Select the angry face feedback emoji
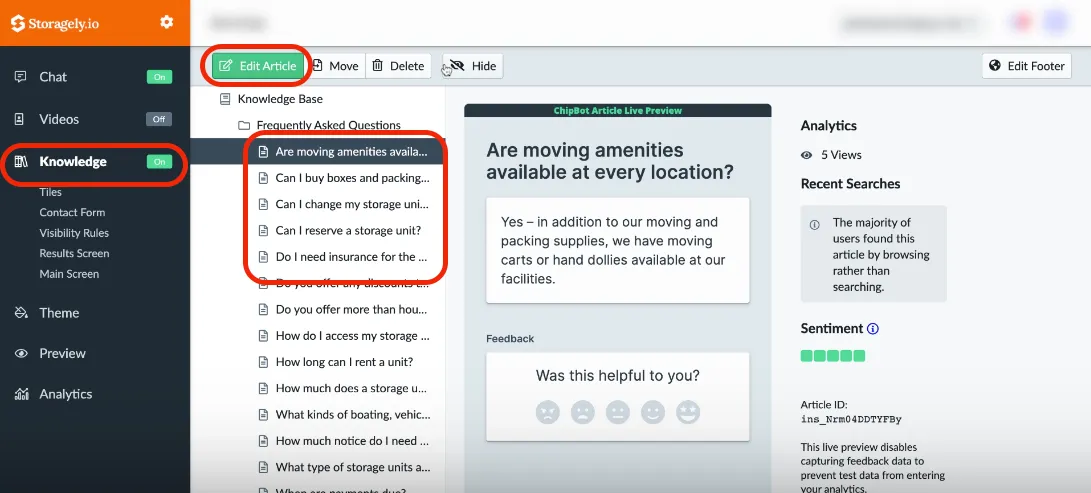1091x493 pixels. click(548, 412)
